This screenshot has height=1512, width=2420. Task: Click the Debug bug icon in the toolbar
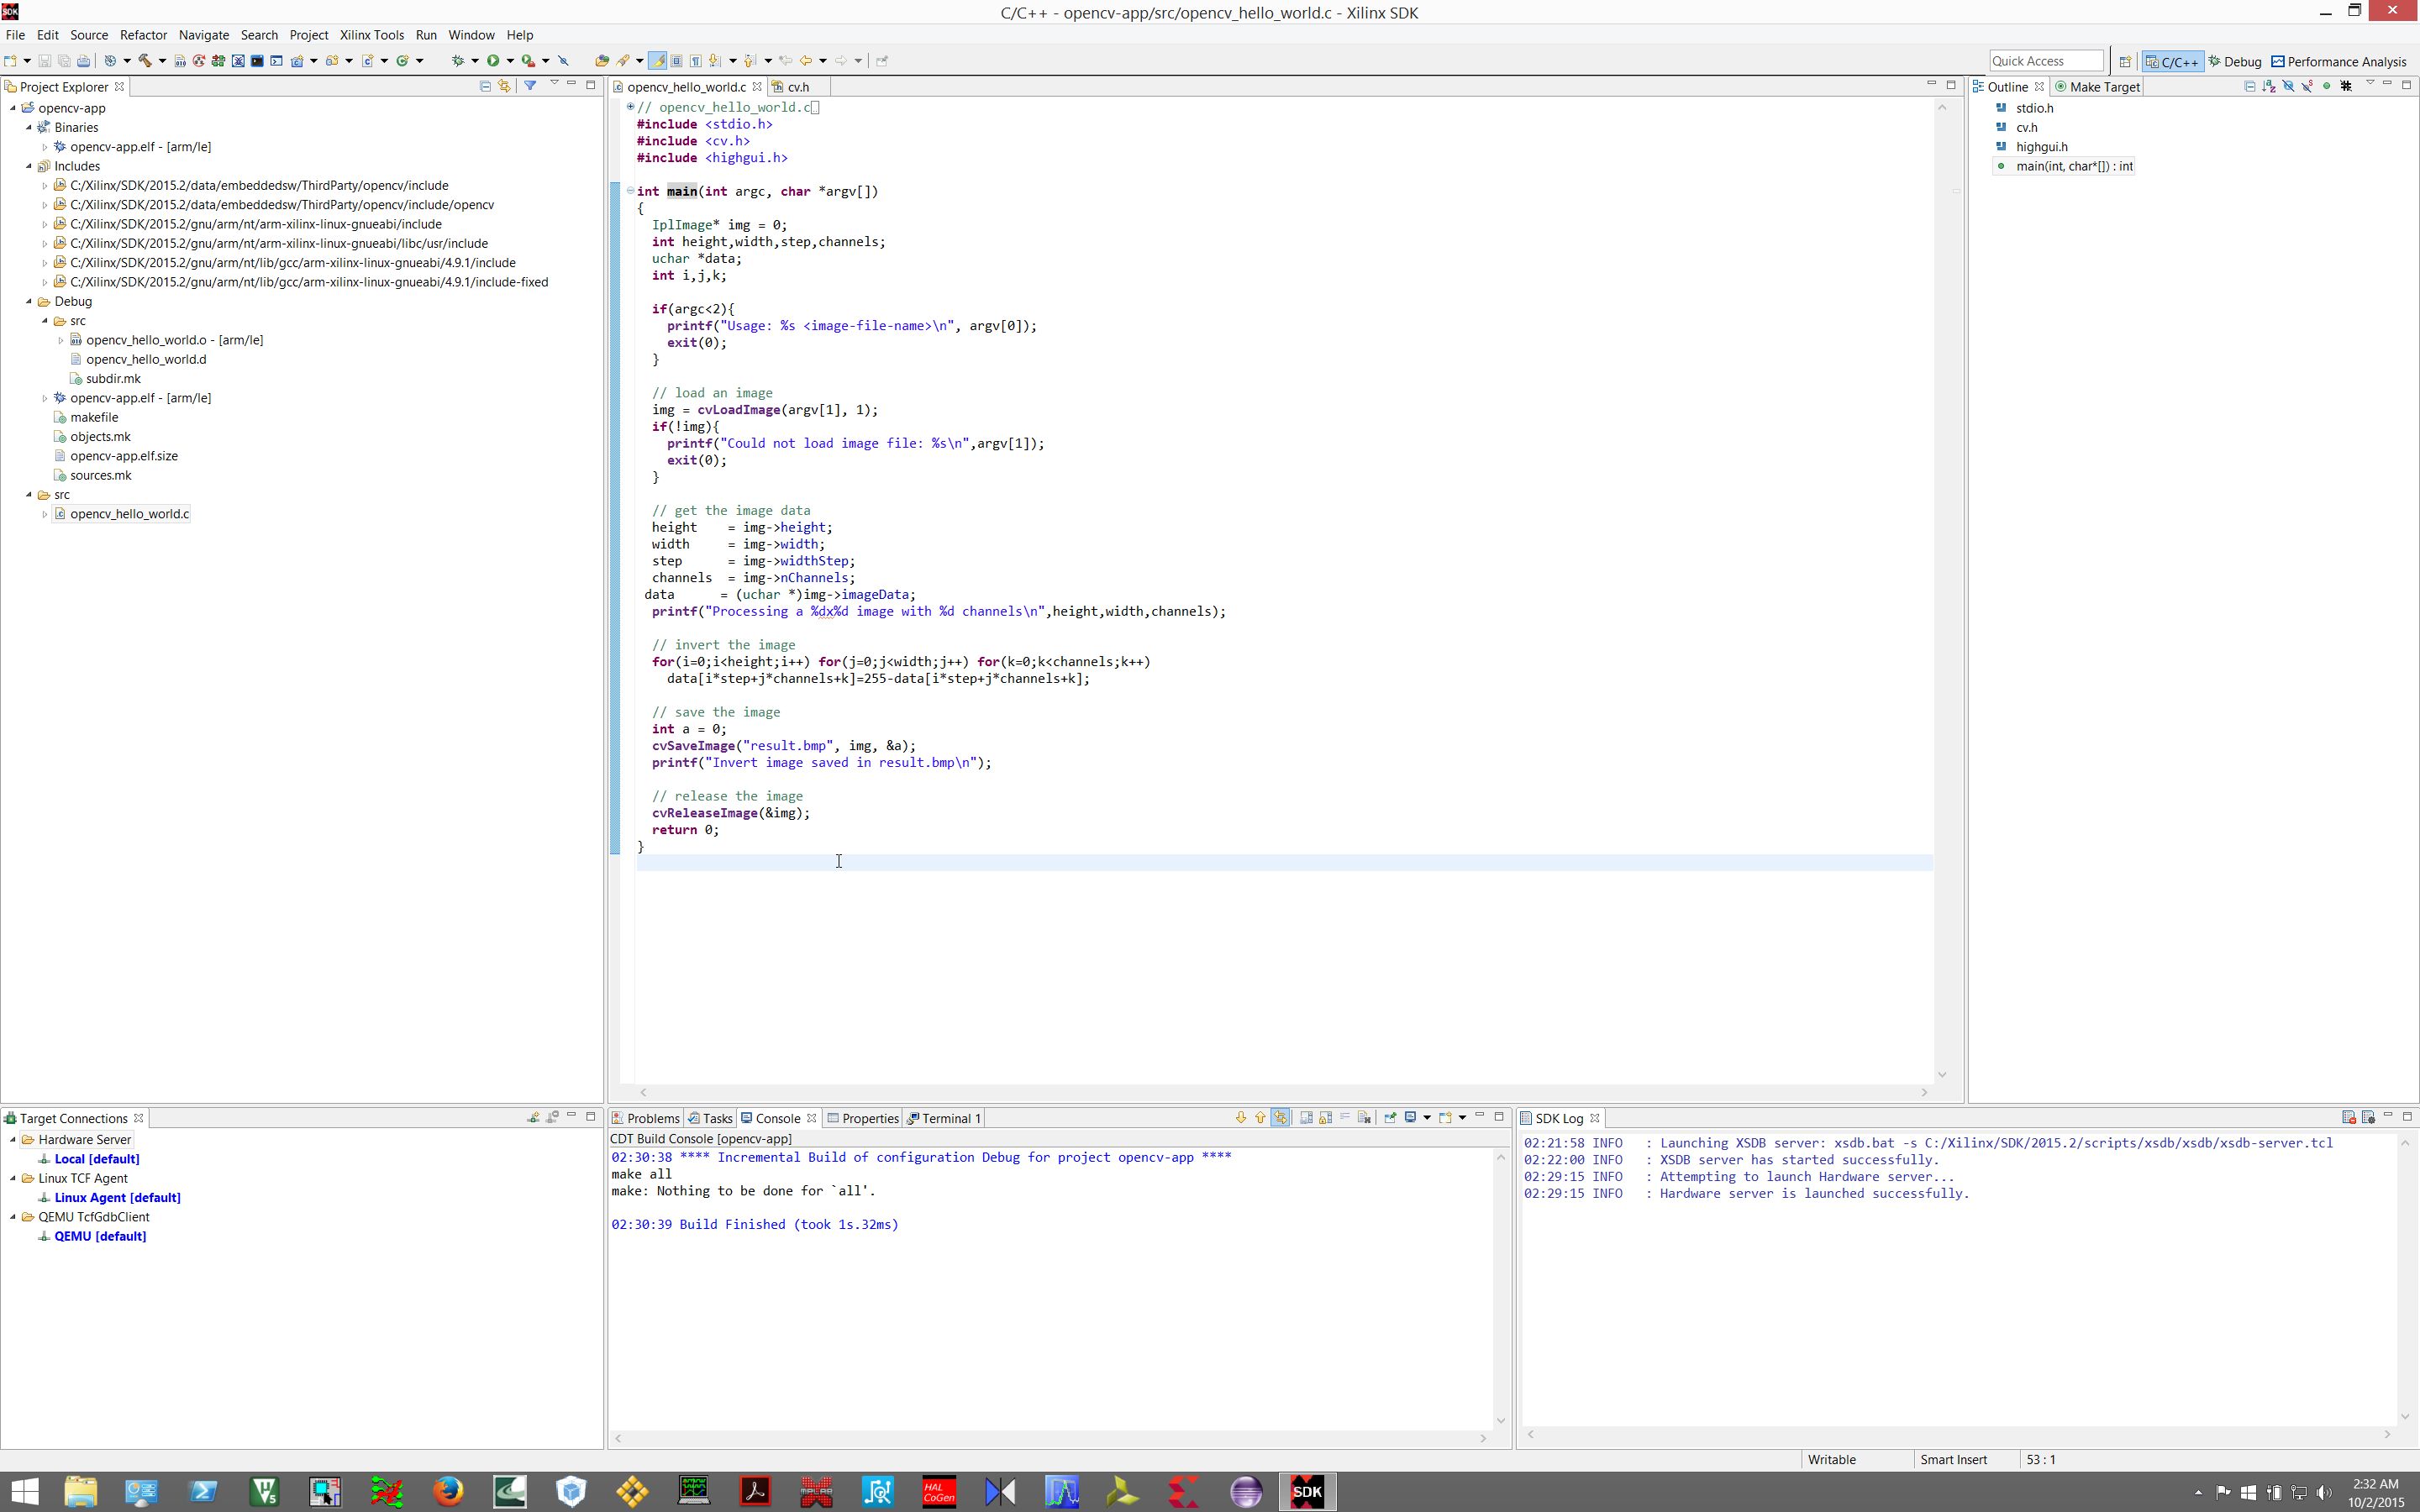coord(458,61)
